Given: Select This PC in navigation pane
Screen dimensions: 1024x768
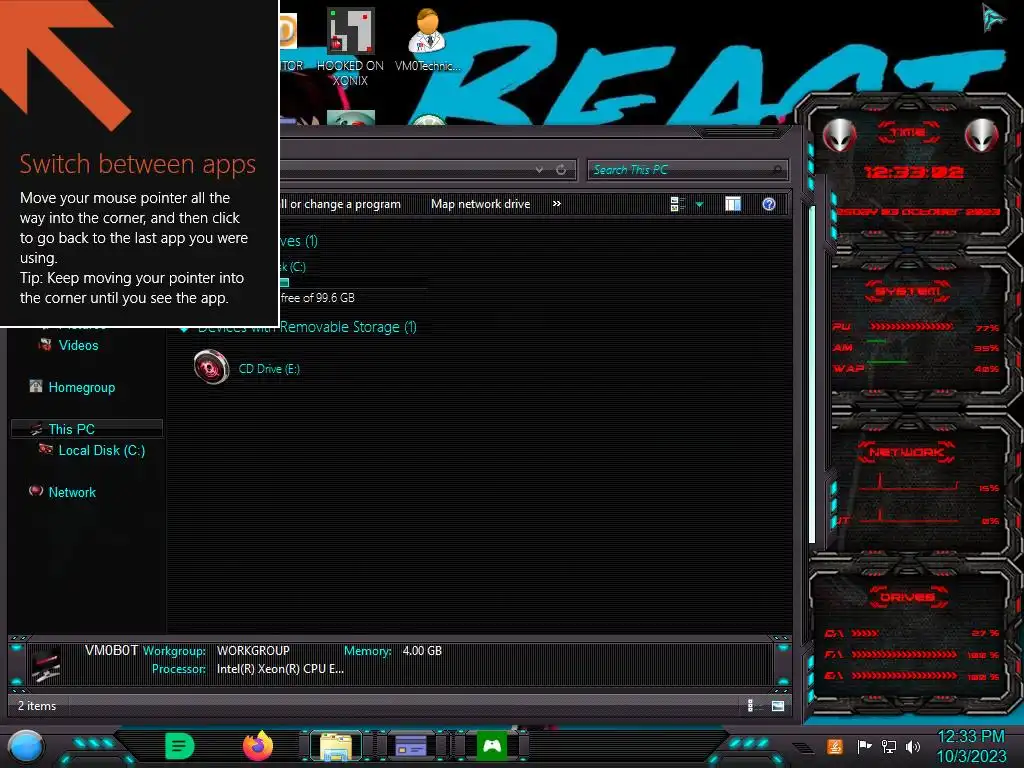Looking at the screenshot, I should pyautogui.click(x=71, y=429).
